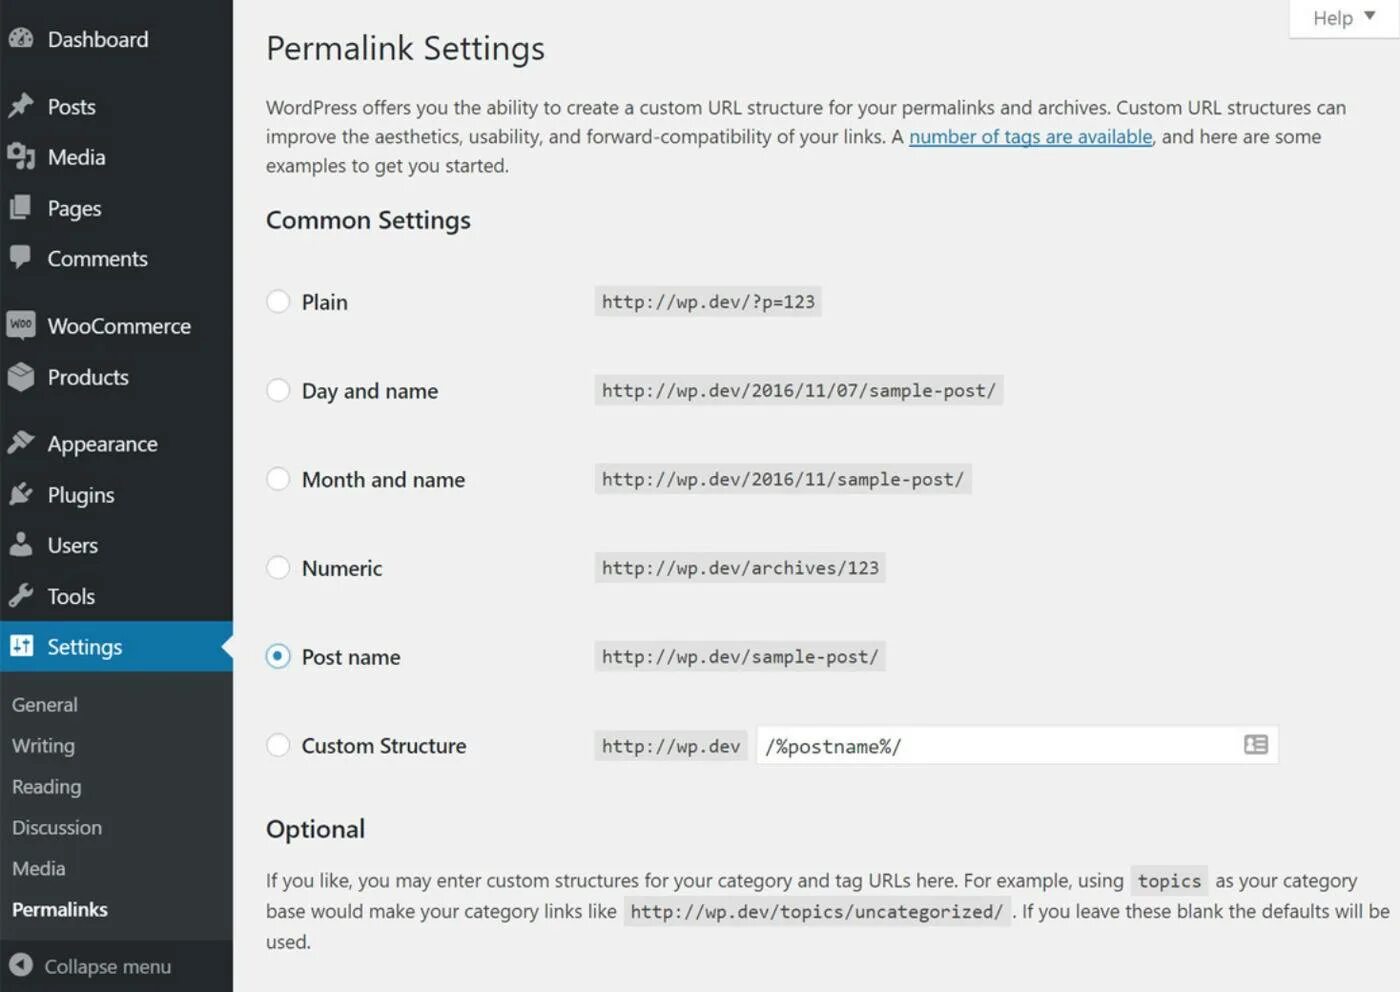Image resolution: width=1400 pixels, height=992 pixels.
Task: Click the Users person icon
Action: [21, 545]
